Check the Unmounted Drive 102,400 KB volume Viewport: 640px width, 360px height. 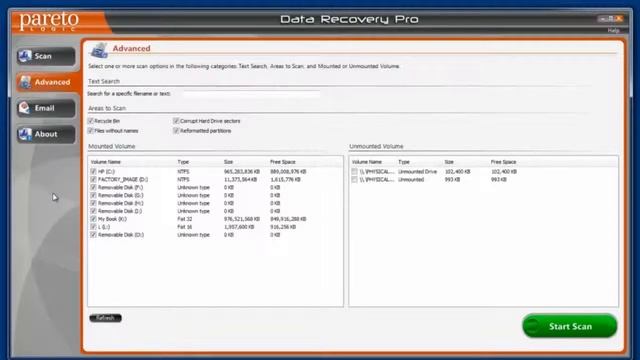tap(354, 171)
